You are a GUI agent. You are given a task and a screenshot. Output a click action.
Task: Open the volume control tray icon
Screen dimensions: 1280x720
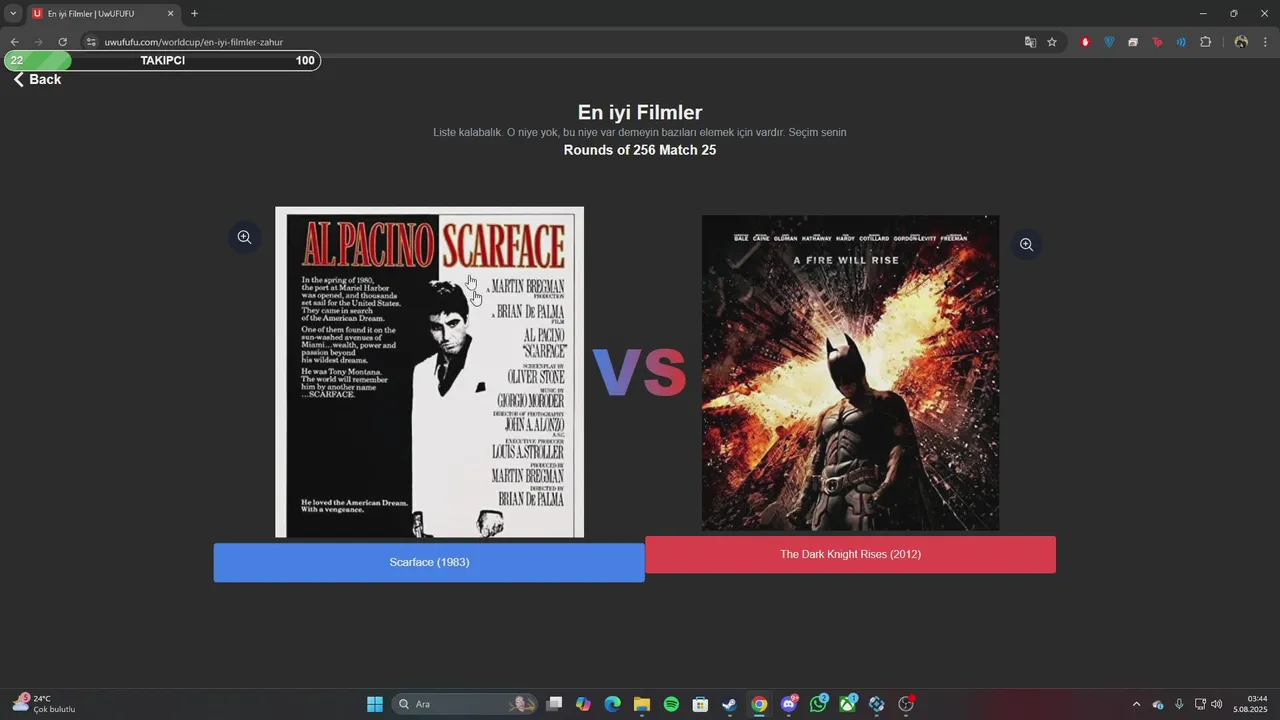pos(1217,704)
